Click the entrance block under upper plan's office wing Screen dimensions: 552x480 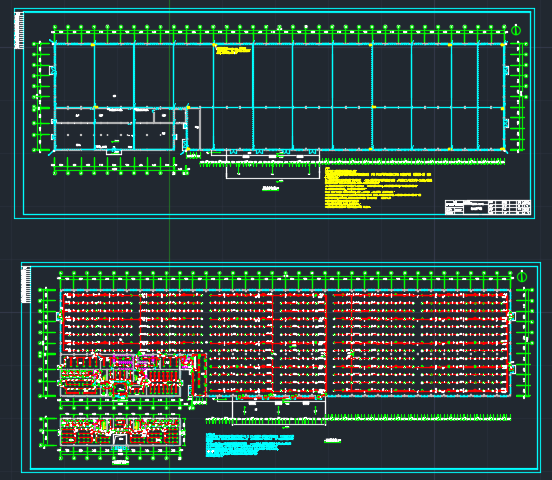point(114,152)
